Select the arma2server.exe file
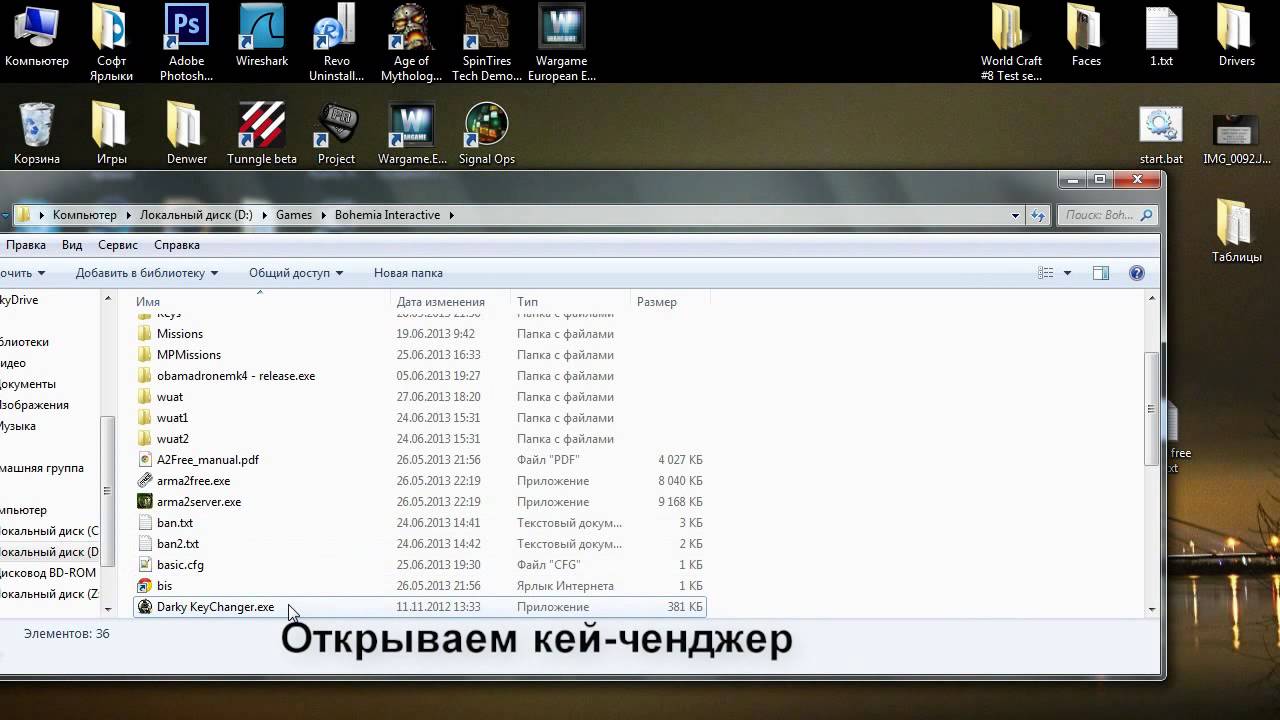The height and width of the screenshot is (720, 1280). (x=420, y=502)
